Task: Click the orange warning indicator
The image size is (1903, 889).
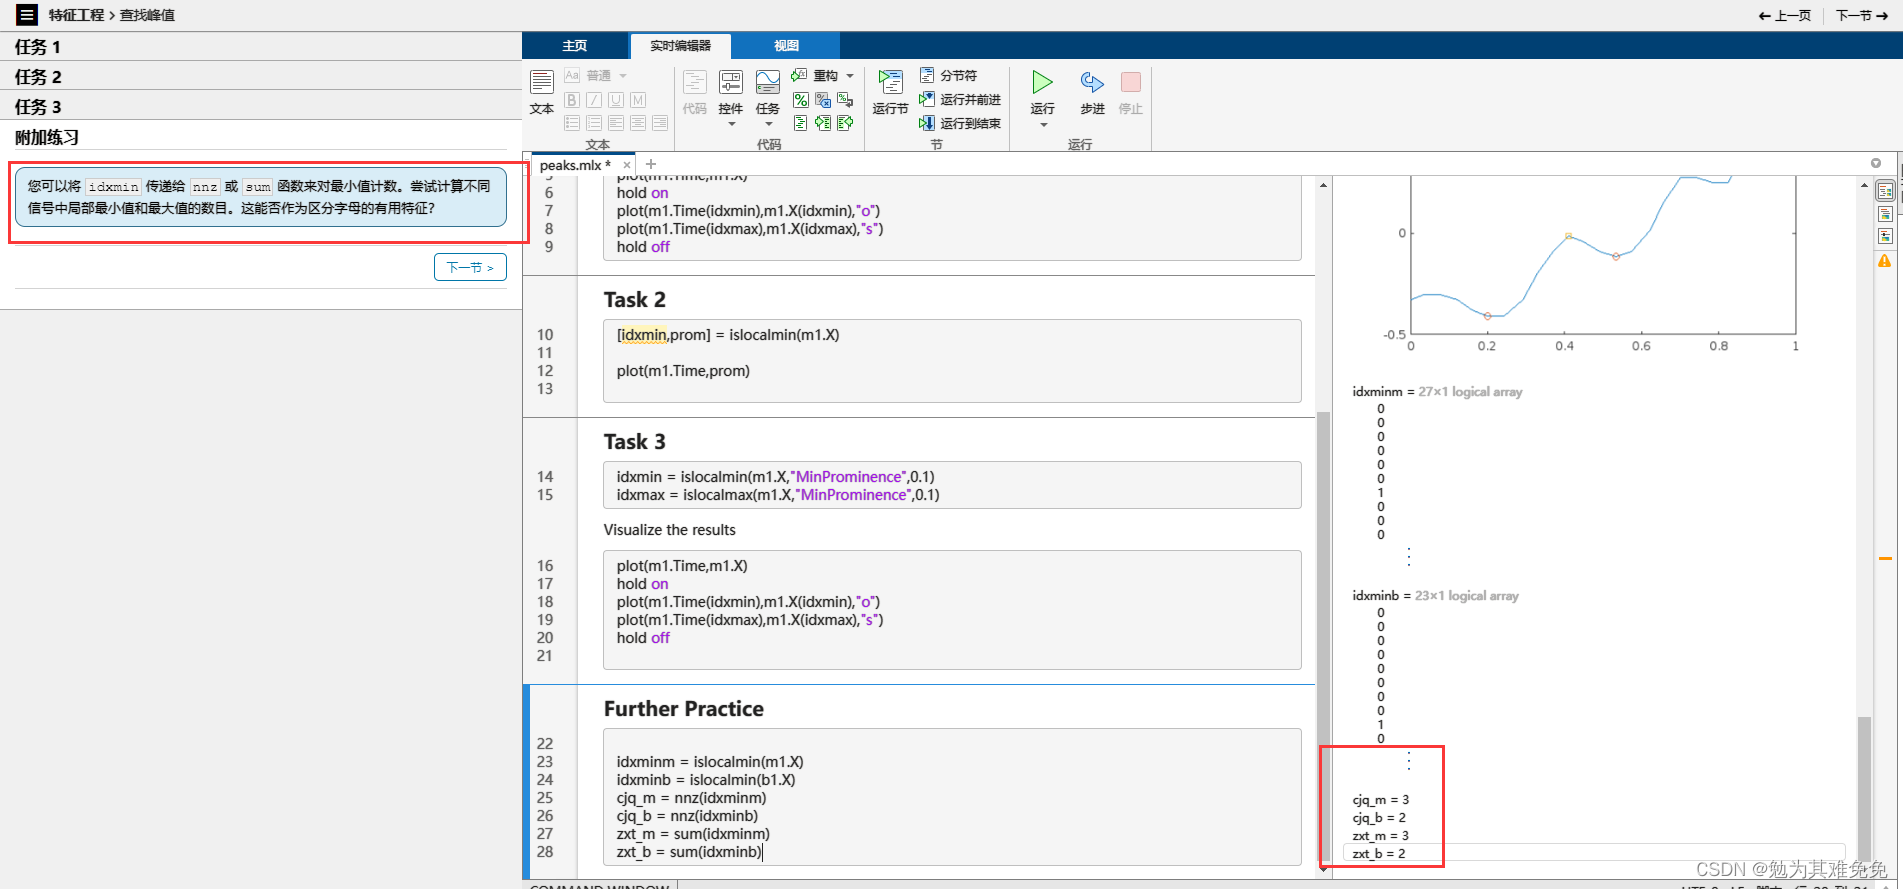Action: coord(1885,261)
